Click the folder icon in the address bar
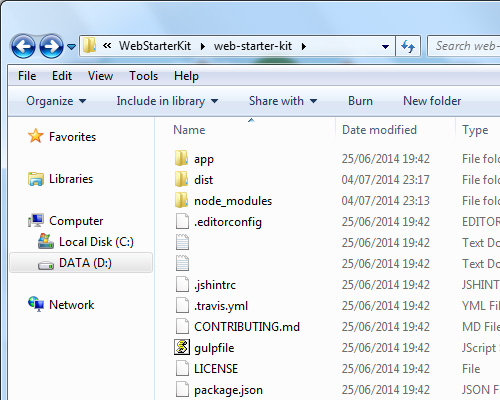The image size is (500, 400). (x=89, y=45)
